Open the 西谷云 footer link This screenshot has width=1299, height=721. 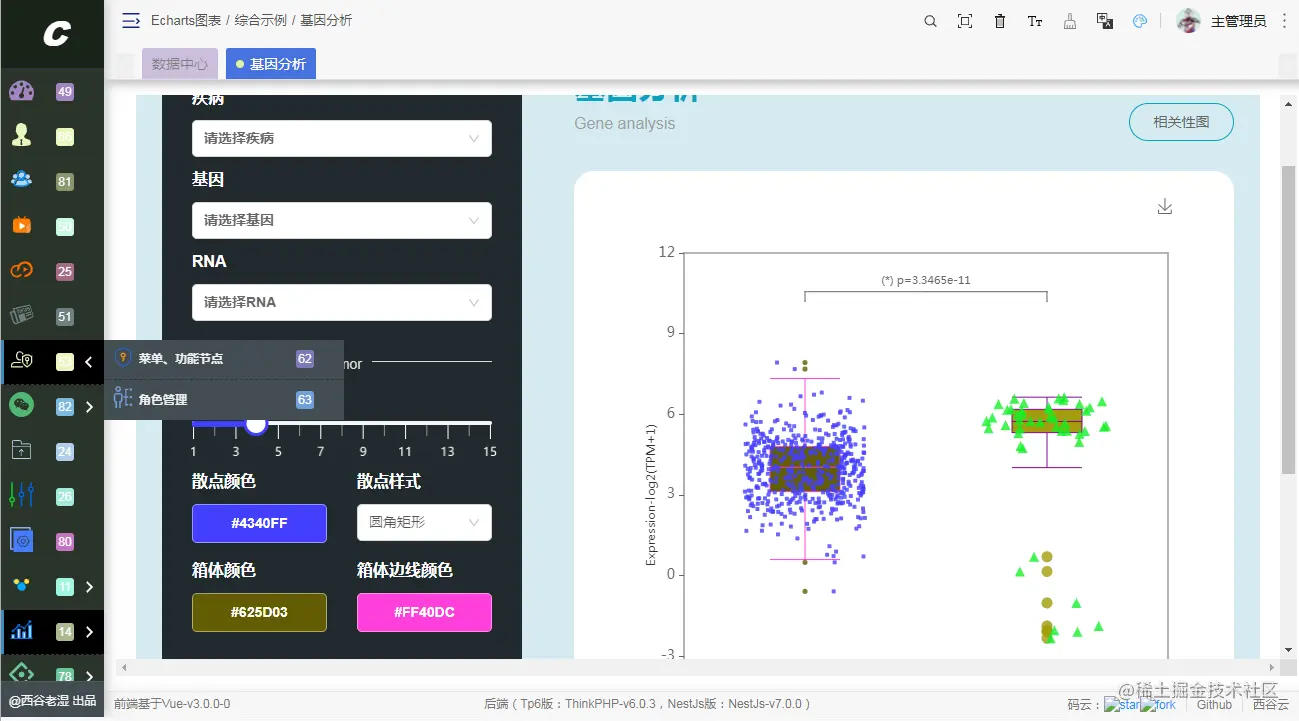pyautogui.click(x=1270, y=704)
